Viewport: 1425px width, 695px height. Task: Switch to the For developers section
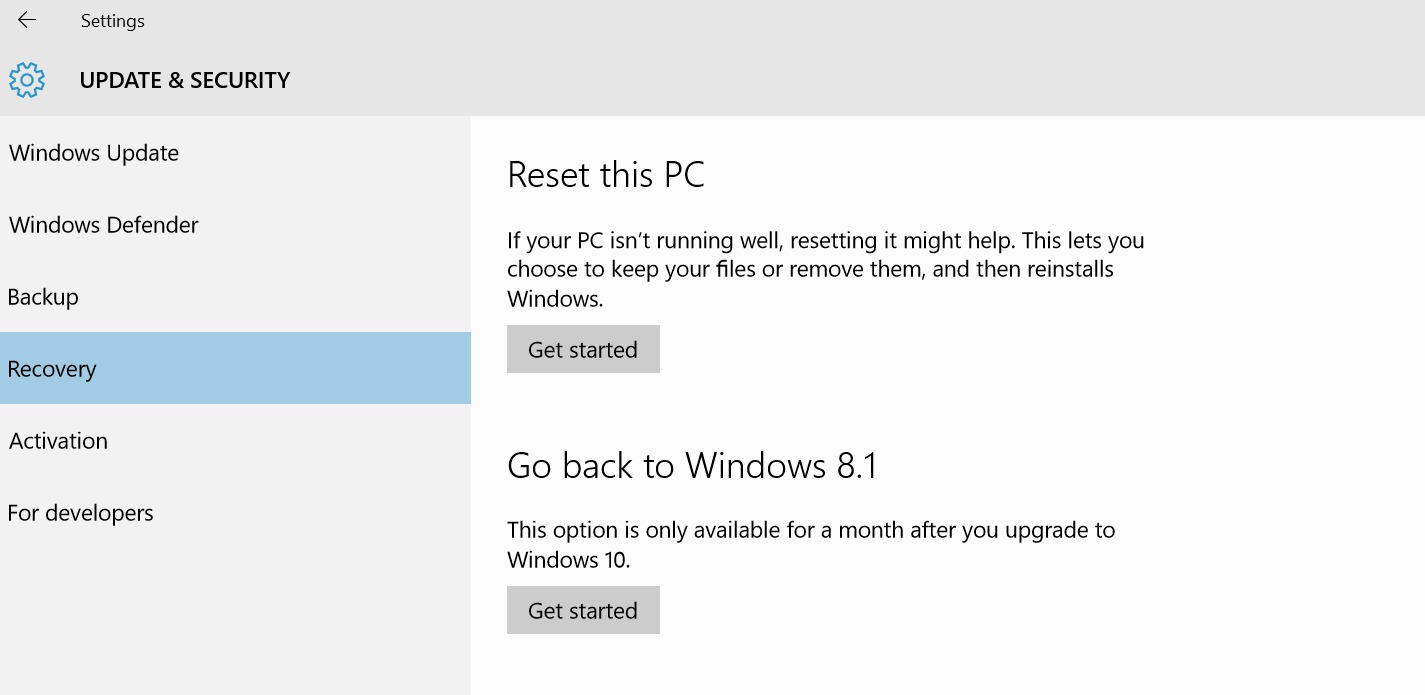point(81,513)
